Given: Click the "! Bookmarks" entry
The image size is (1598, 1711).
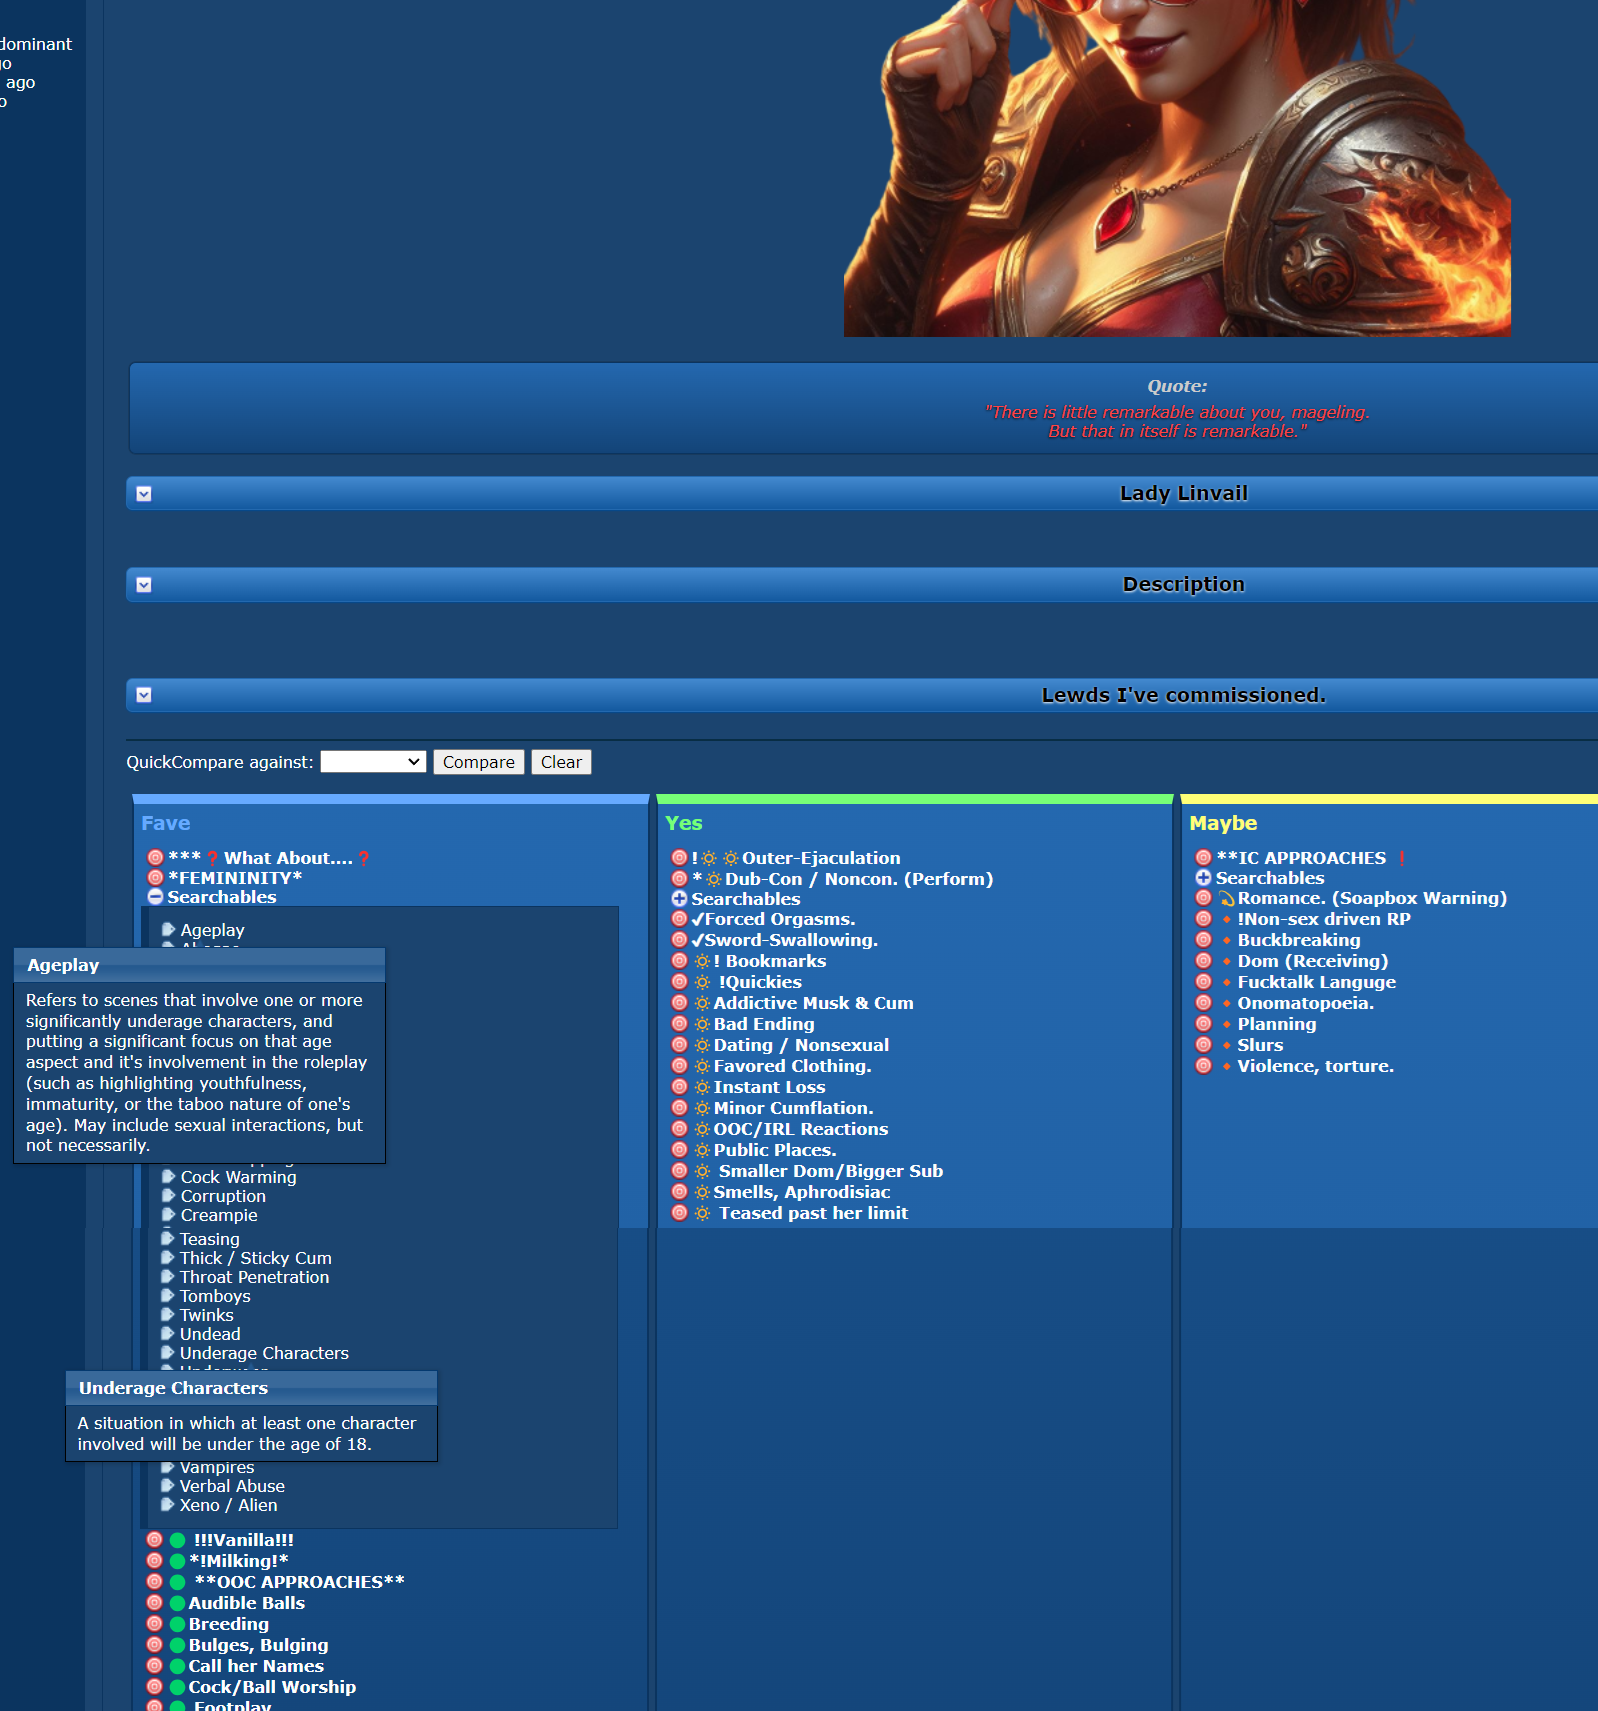Looking at the screenshot, I should [x=770, y=961].
